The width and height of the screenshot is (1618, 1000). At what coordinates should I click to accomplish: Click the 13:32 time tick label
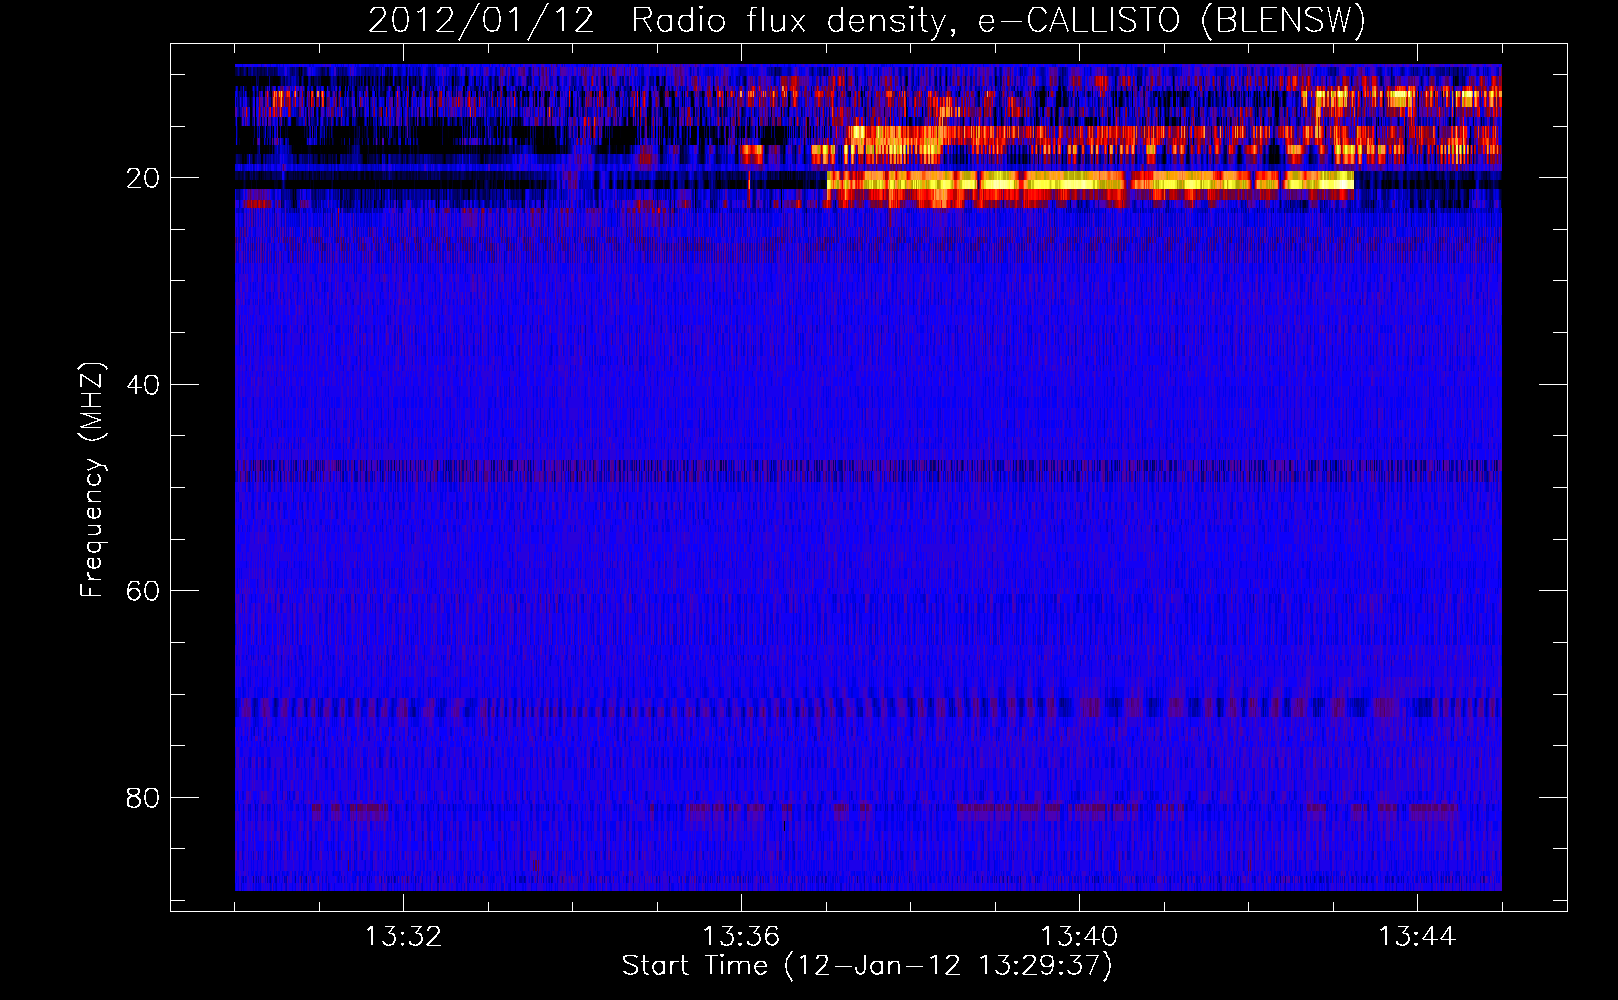point(403,937)
